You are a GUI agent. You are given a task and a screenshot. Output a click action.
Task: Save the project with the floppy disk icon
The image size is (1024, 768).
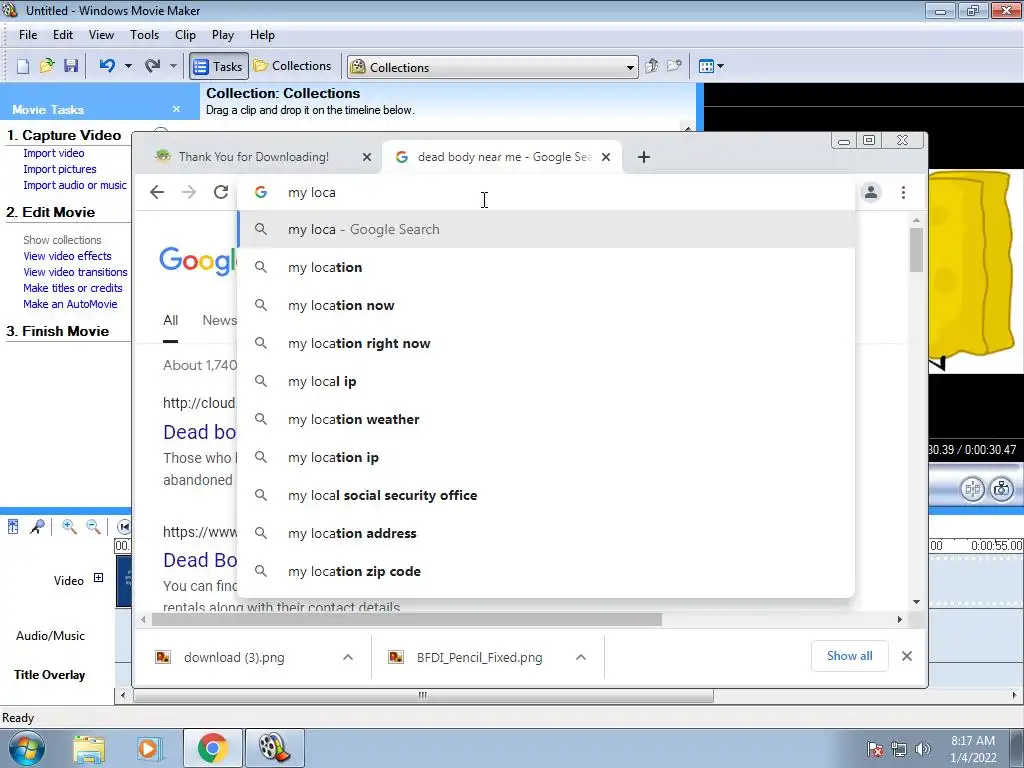click(x=71, y=66)
